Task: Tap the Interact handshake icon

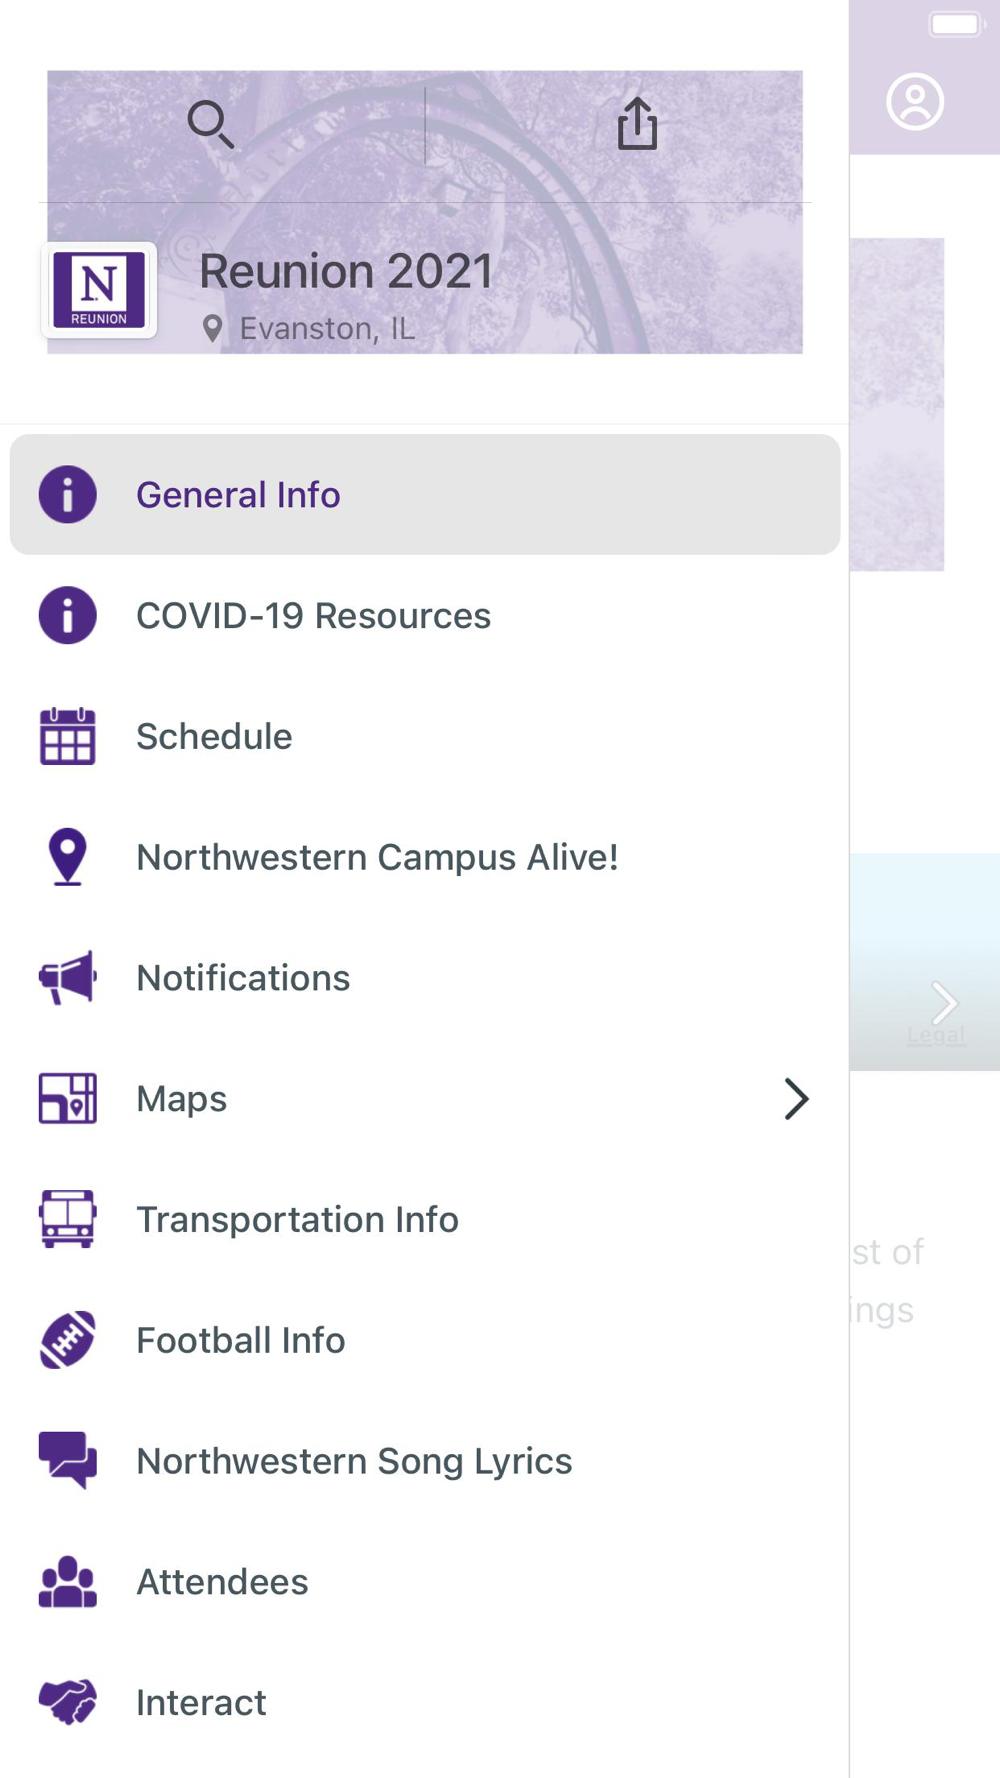Action: coord(68,1702)
